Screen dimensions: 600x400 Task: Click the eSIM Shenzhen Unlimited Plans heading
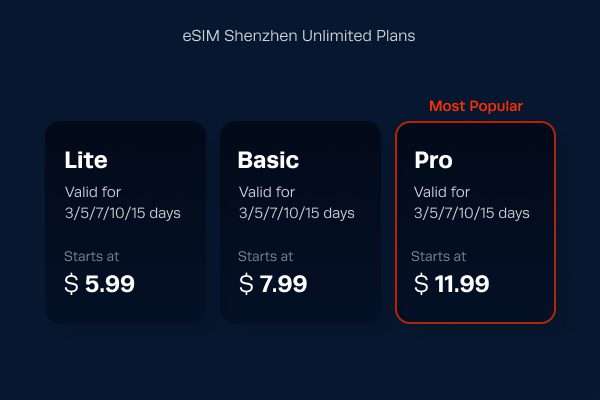[x=299, y=36]
